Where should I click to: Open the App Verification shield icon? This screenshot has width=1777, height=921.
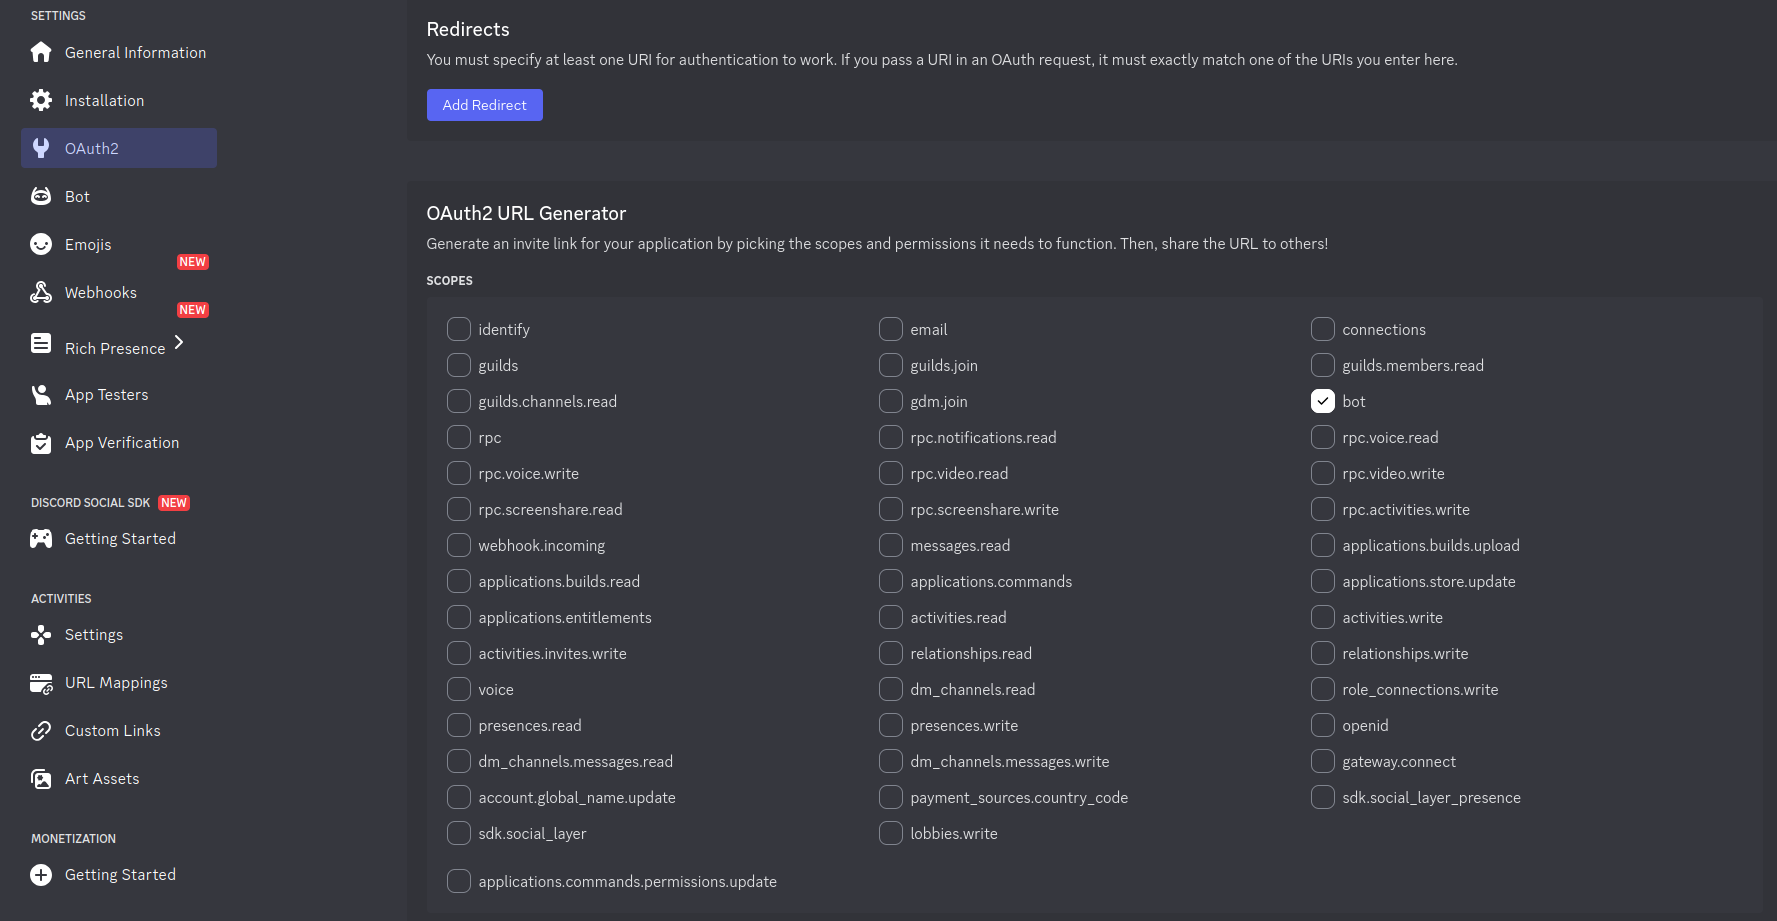pyautogui.click(x=40, y=442)
